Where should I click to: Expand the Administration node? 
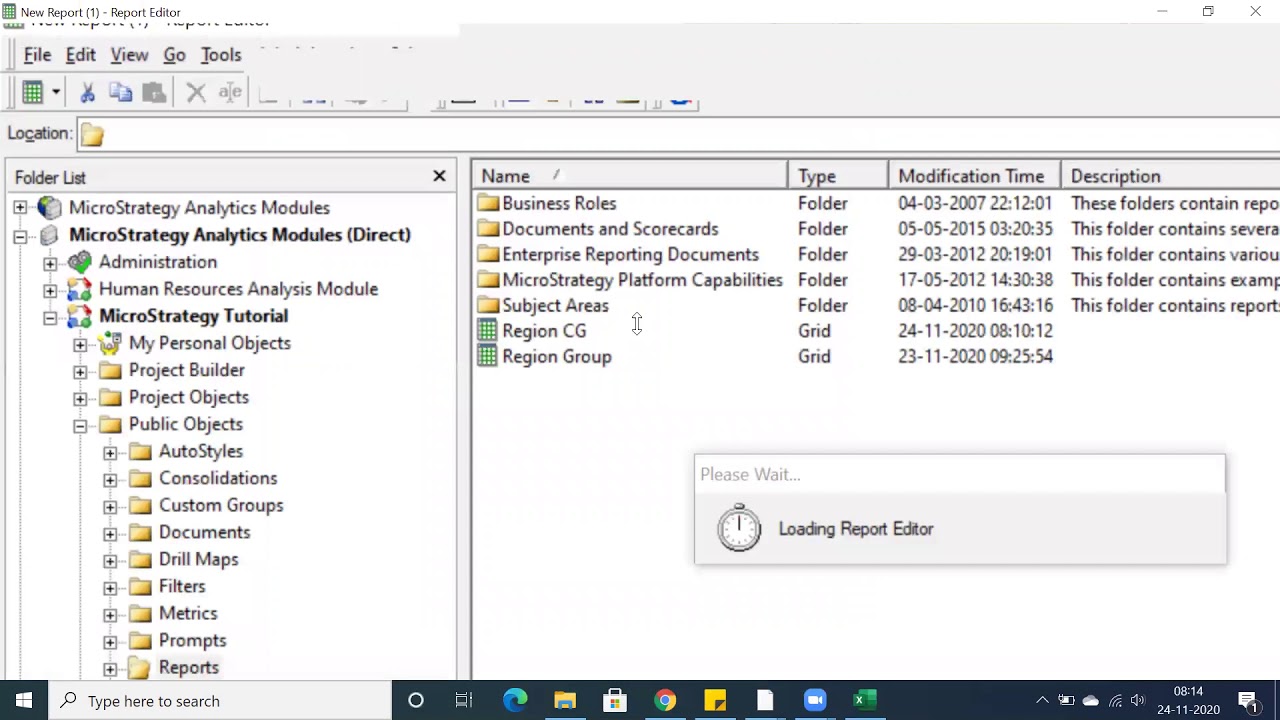click(50, 263)
